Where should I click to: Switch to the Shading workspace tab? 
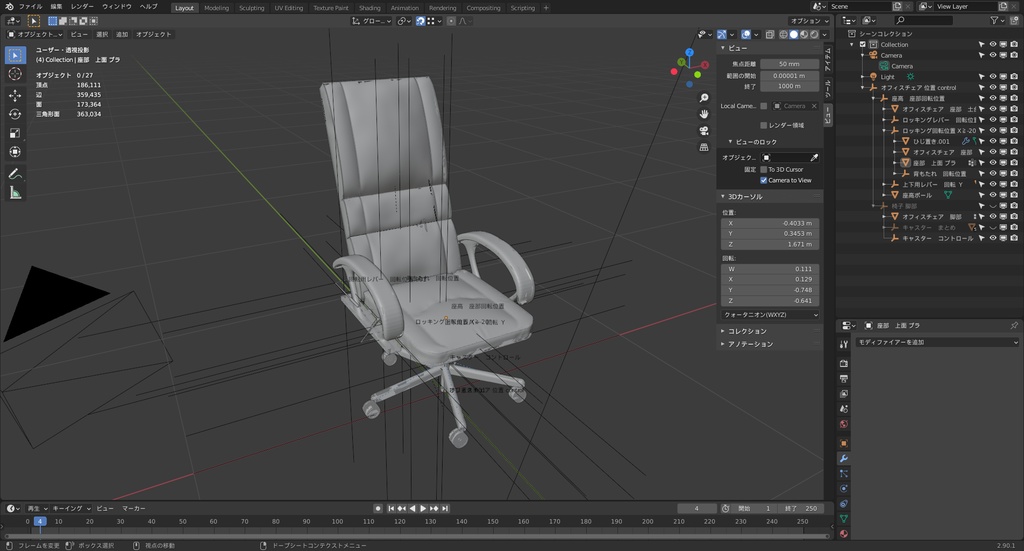click(x=370, y=8)
